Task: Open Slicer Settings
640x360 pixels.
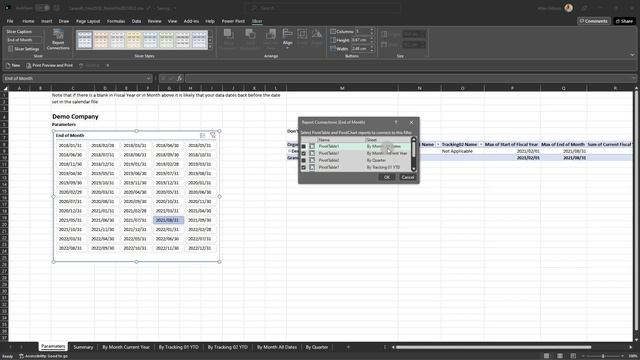Action: tap(23, 49)
